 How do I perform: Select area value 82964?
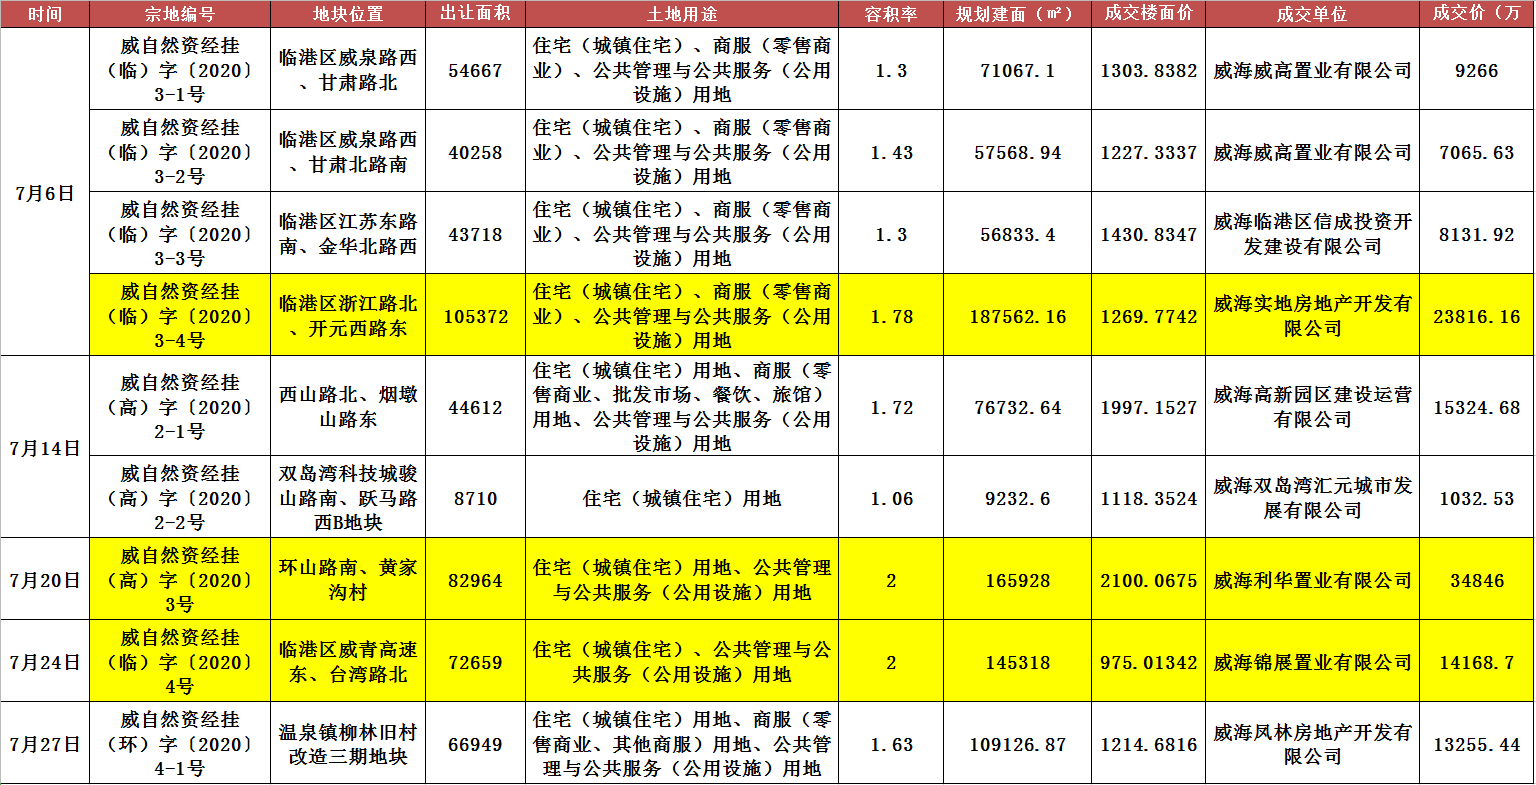click(476, 580)
